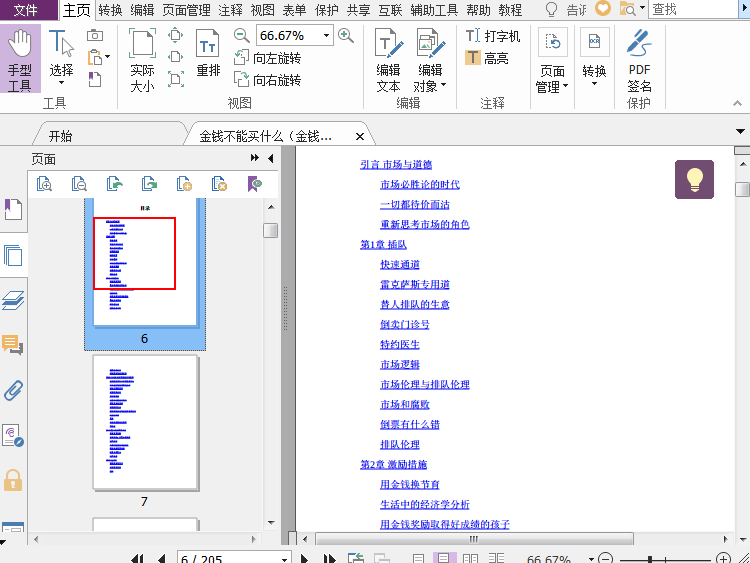Viewport: 750px width, 563px height.
Task: Open the Attachments sidebar panel
Action: [x=13, y=390]
